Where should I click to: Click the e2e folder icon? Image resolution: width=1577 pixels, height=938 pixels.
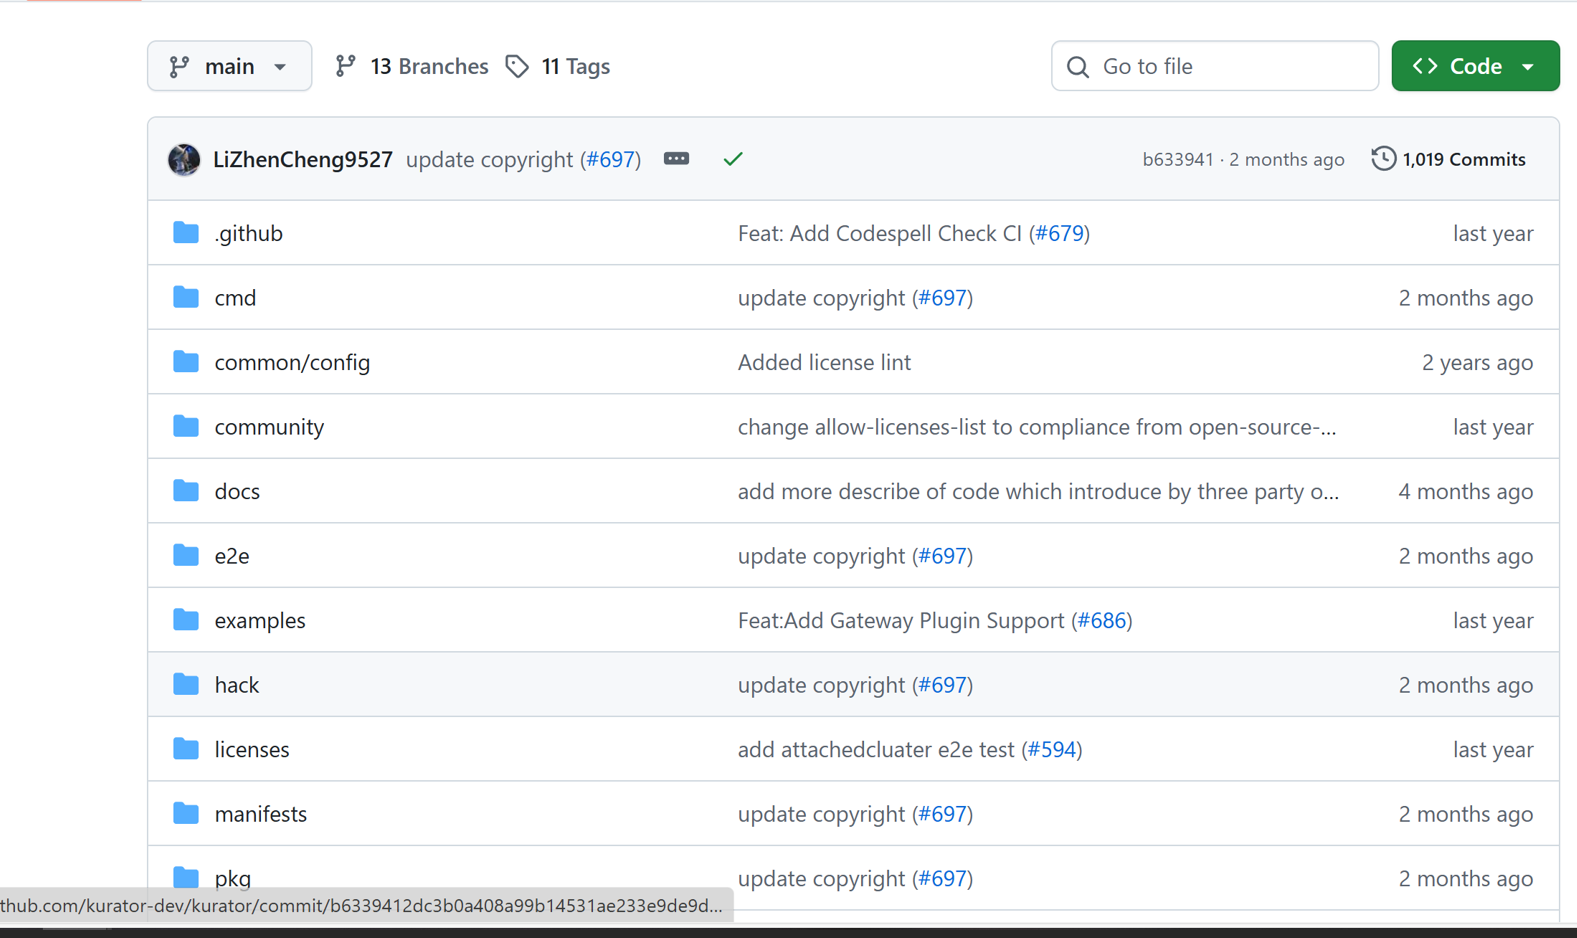pos(186,555)
